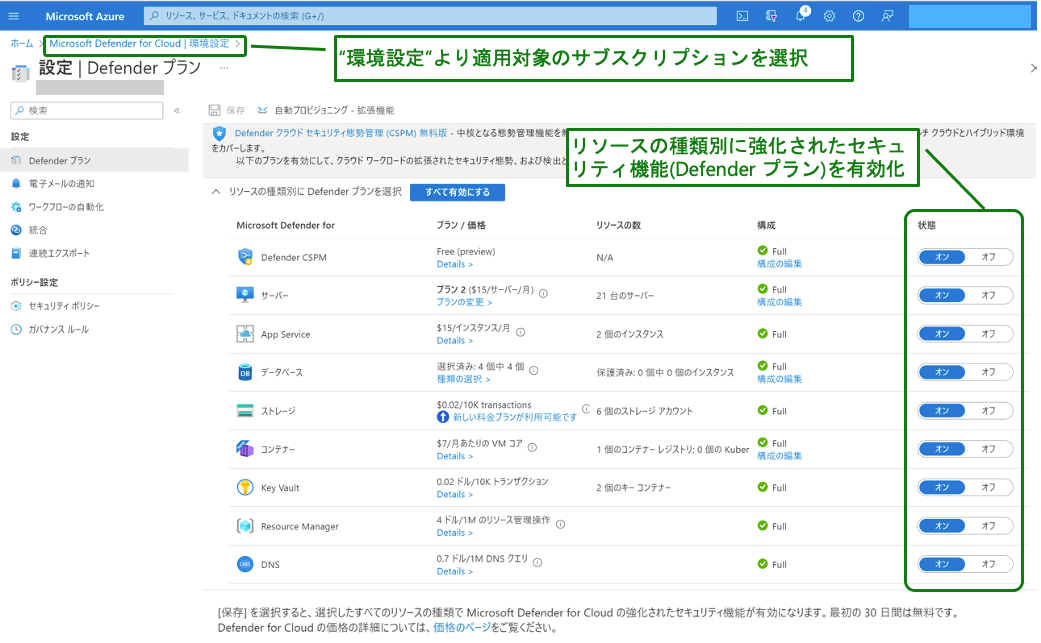Collapse the リソースの種類別に Defender プランを選択 section
This screenshot has width=1041, height=643.
pyautogui.click(x=215, y=192)
